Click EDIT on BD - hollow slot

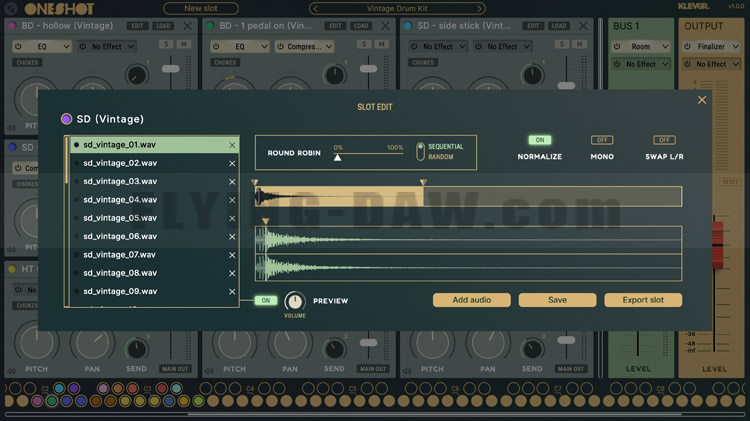click(137, 26)
